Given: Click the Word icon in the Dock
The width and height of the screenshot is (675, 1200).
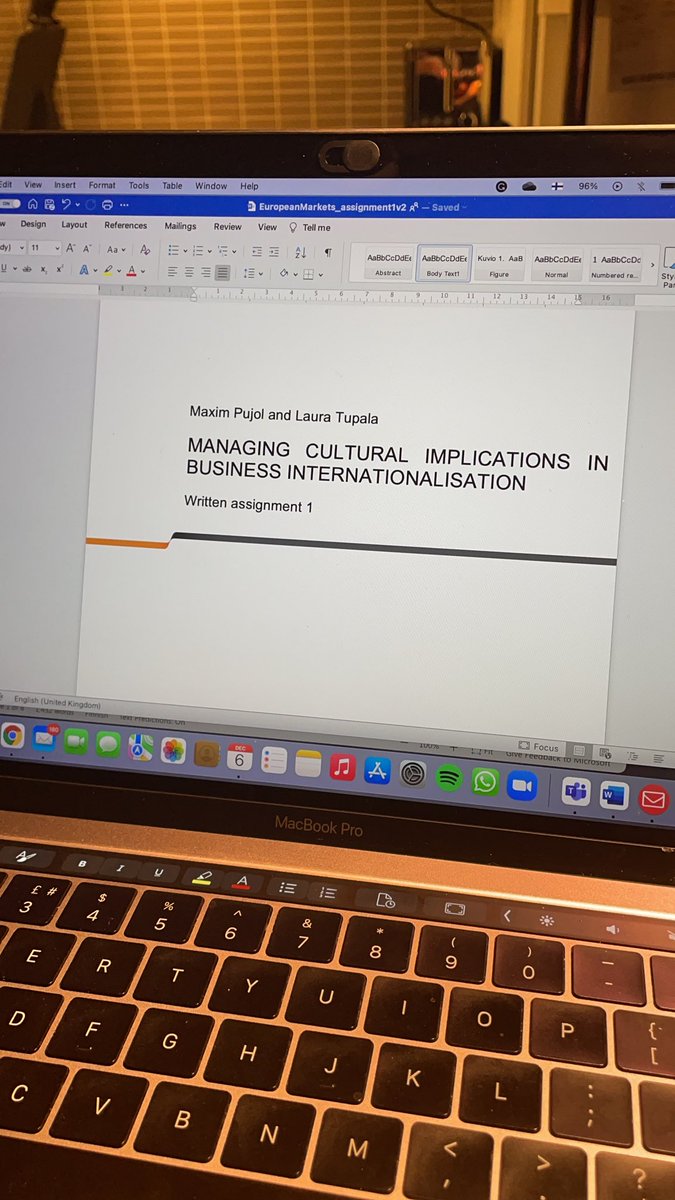Looking at the screenshot, I should coord(613,795).
